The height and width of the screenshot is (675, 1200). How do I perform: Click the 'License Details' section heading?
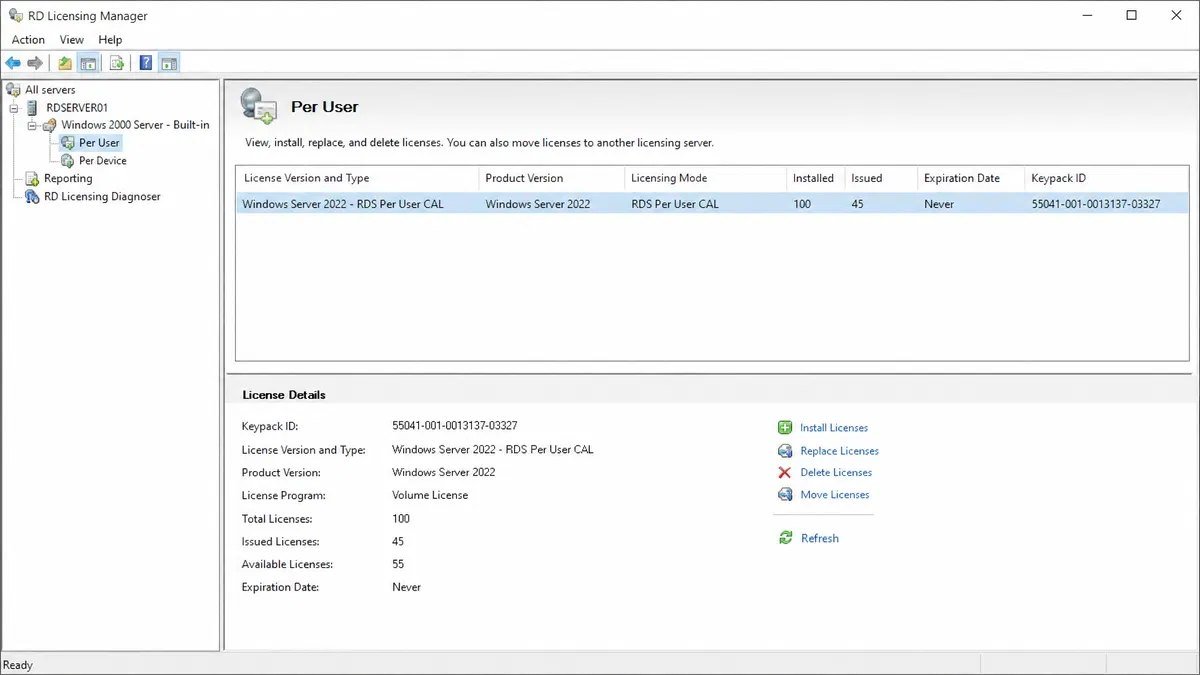click(x=284, y=395)
